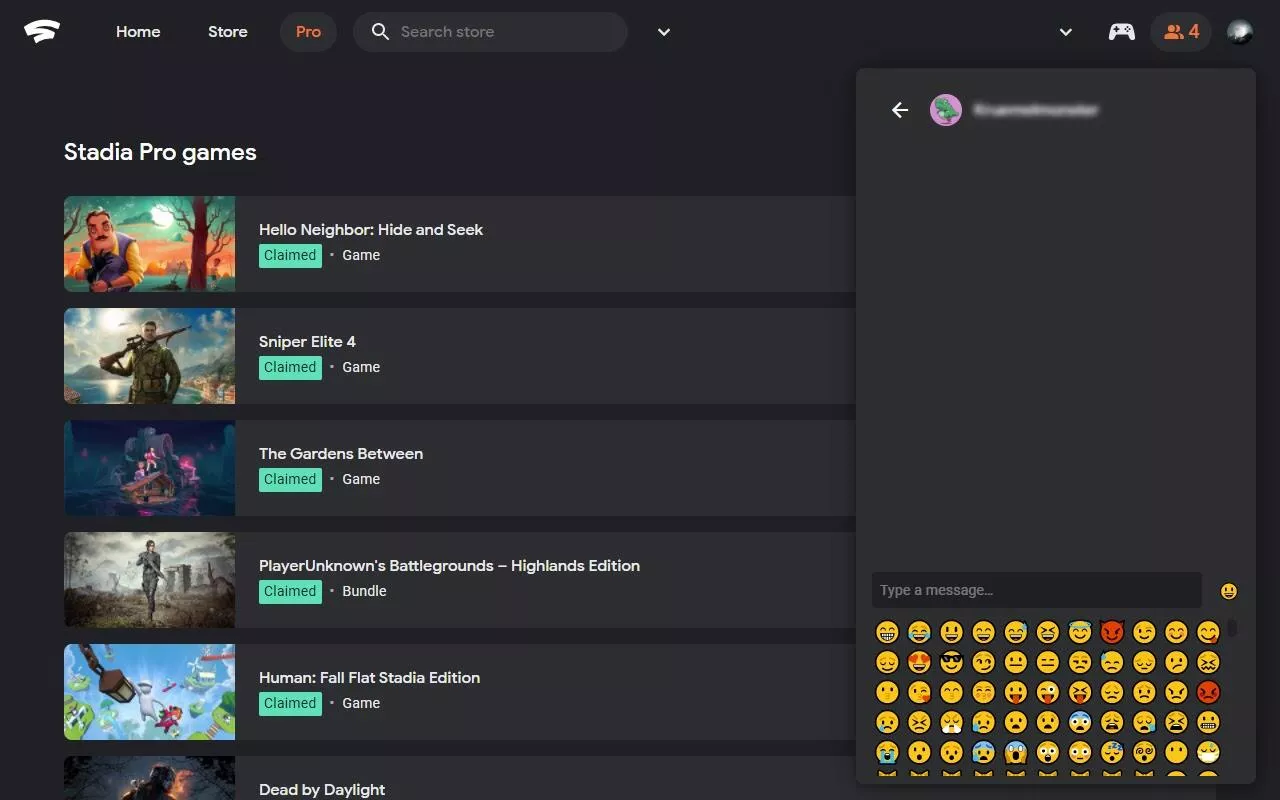Click the Search store field
Viewport: 1280px width, 800px height.
coord(490,32)
